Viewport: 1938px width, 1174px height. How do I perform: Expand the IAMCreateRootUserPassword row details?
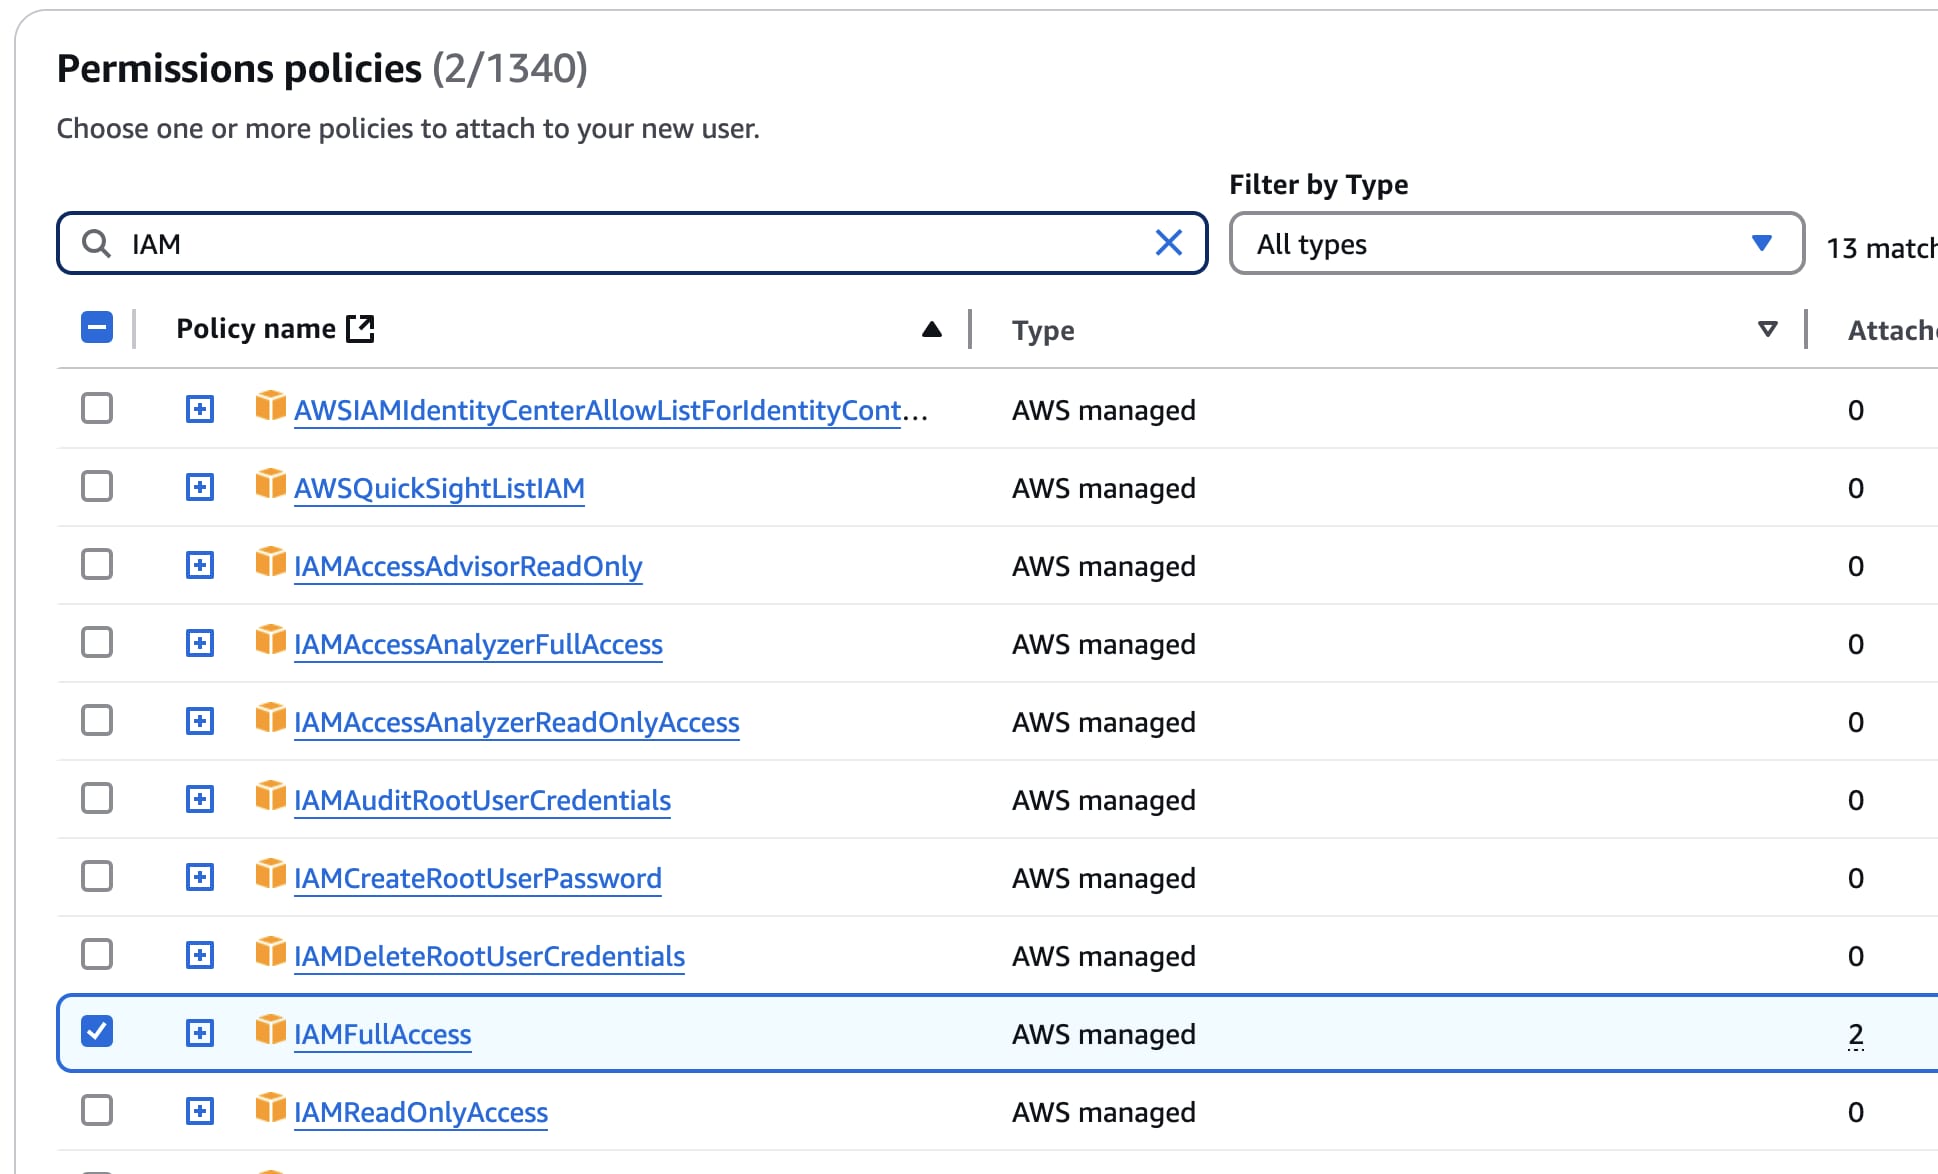tap(200, 877)
